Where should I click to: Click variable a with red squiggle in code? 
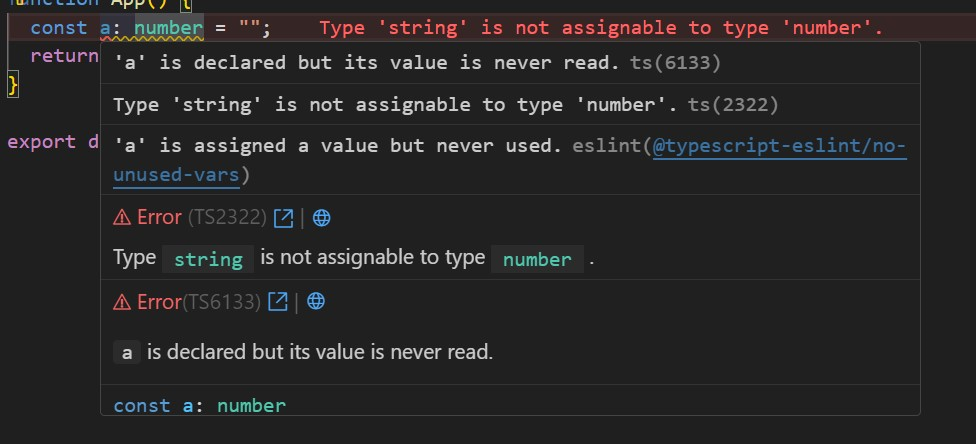coord(106,28)
